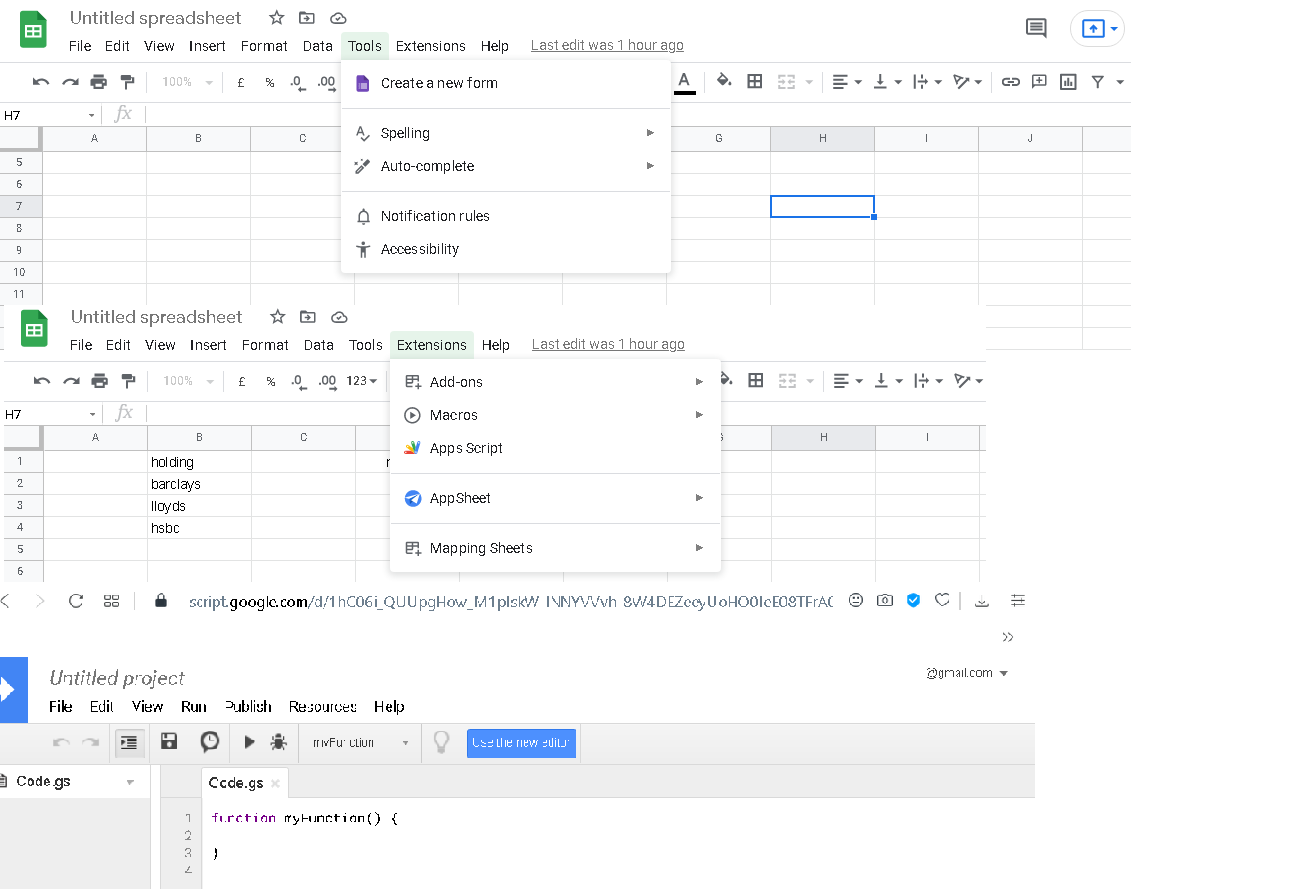Click the text color A button
This screenshot has height=889, width=1304.
pos(684,82)
